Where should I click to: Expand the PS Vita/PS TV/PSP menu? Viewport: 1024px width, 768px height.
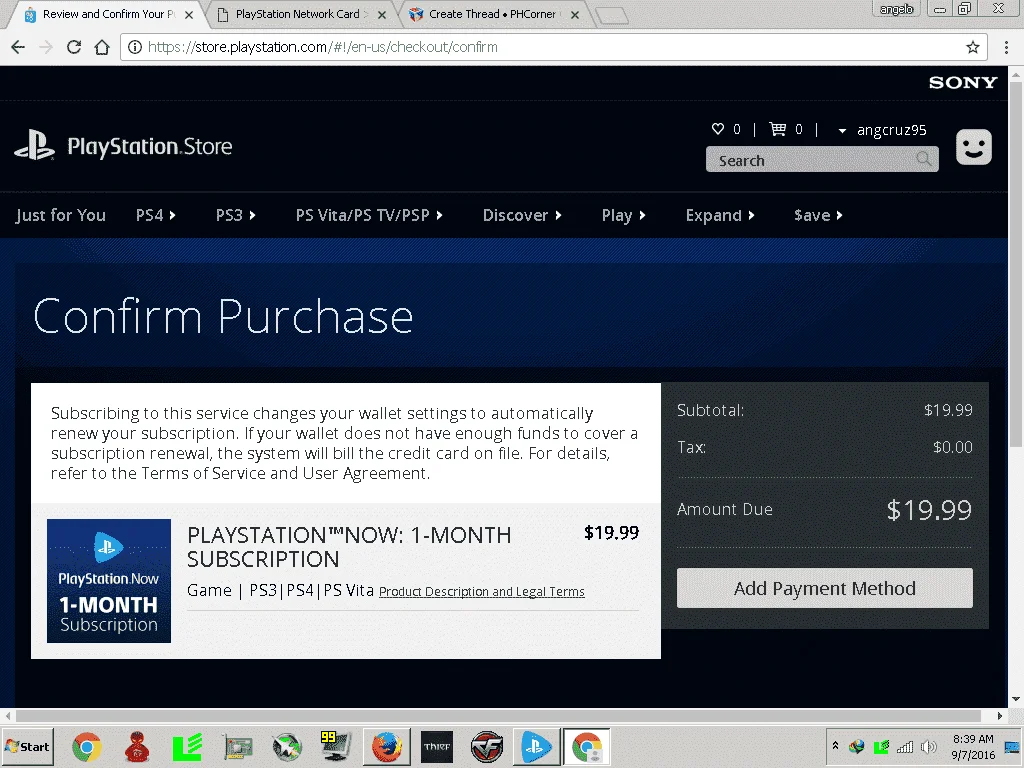click(x=369, y=215)
